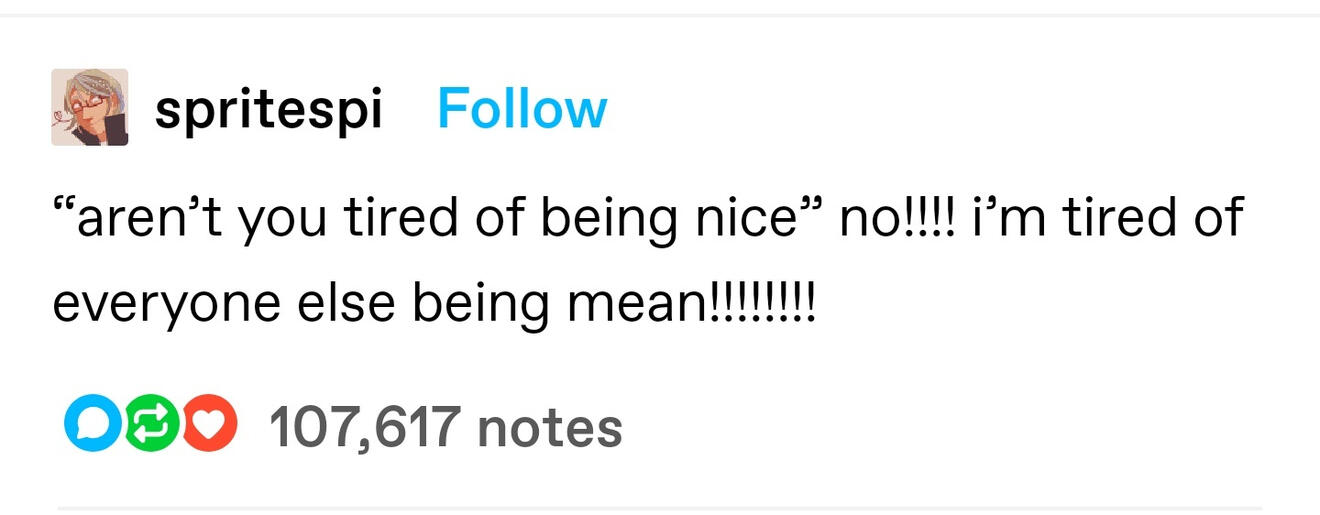Open replies via the speech bubble icon
Screen dimensions: 1320x515
pyautogui.click(x=89, y=426)
